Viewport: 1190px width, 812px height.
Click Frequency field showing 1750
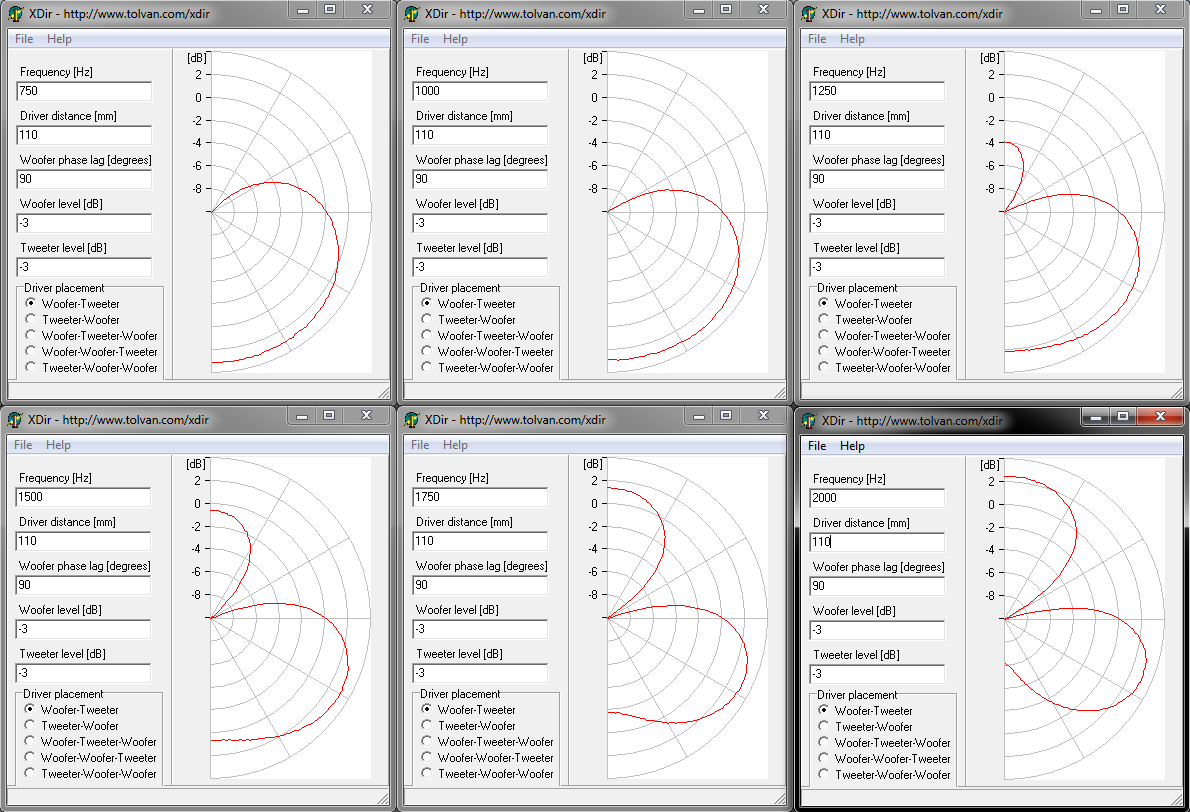480,497
